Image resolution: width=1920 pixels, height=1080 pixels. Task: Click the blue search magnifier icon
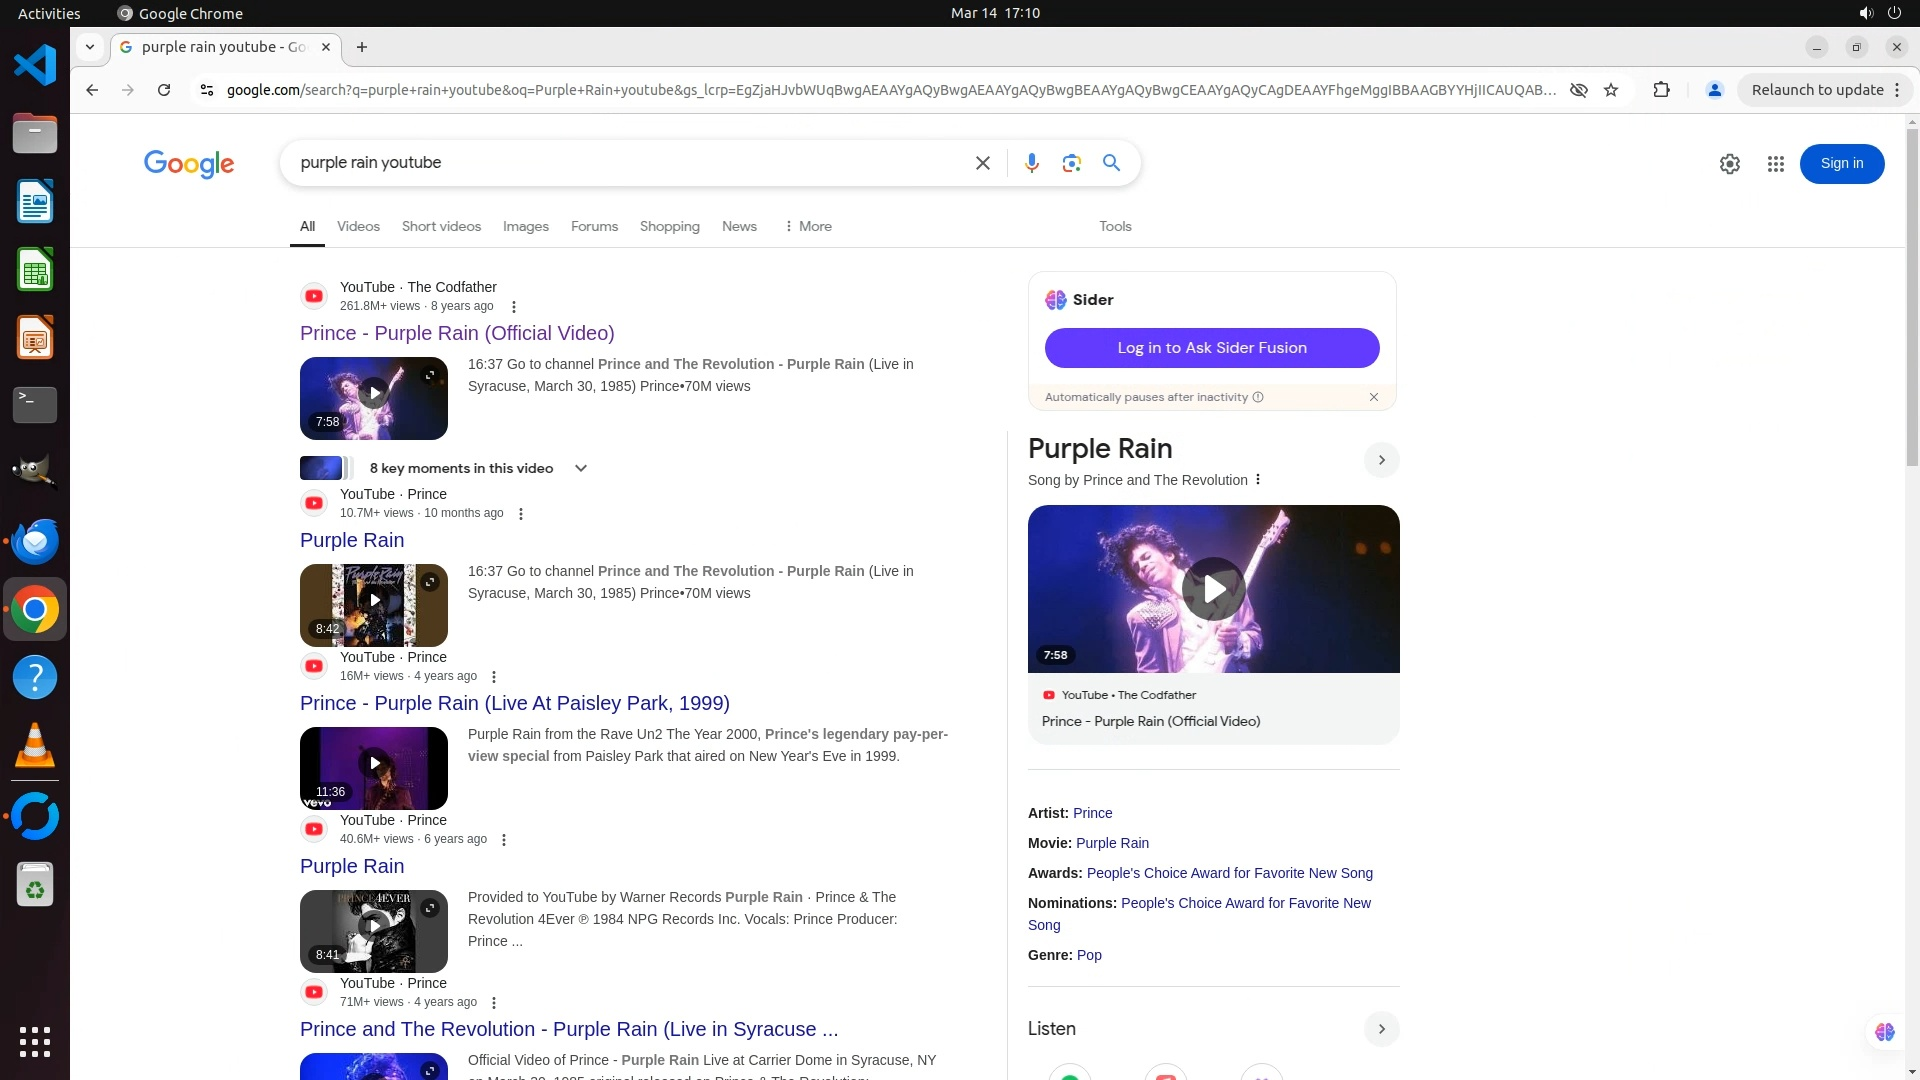1111,163
